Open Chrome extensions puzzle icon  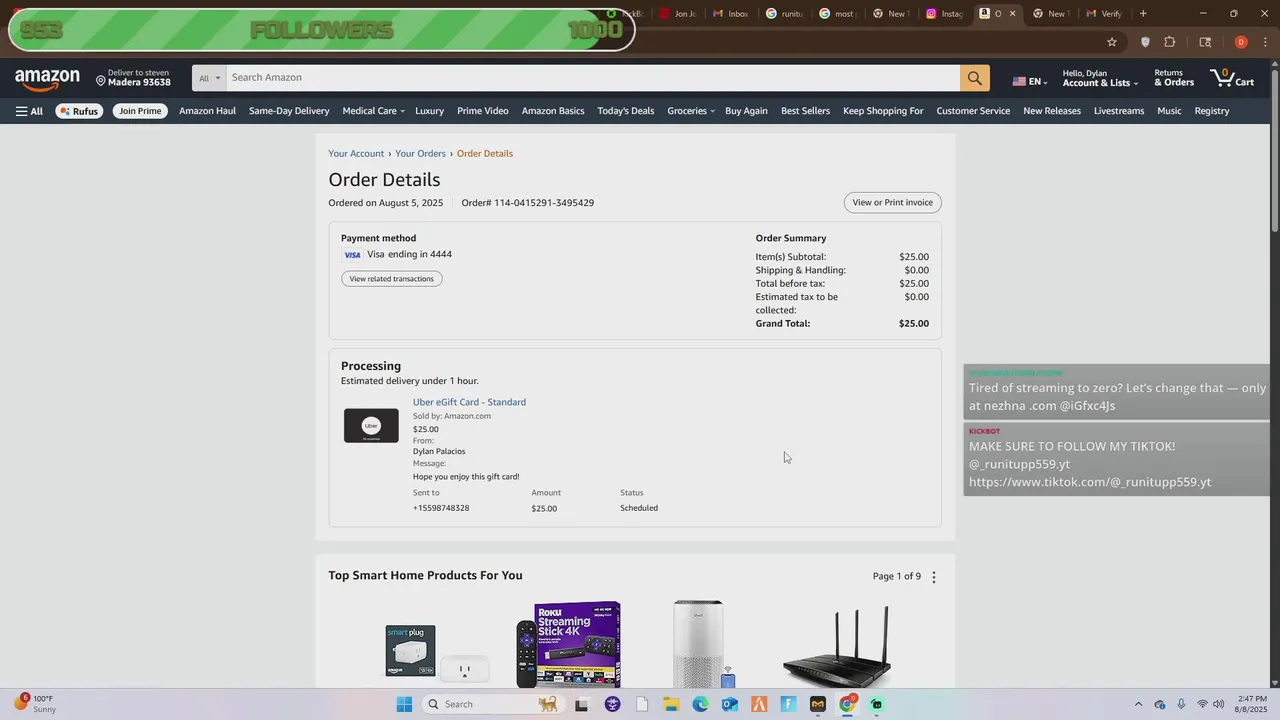pyautogui.click(x=1170, y=42)
